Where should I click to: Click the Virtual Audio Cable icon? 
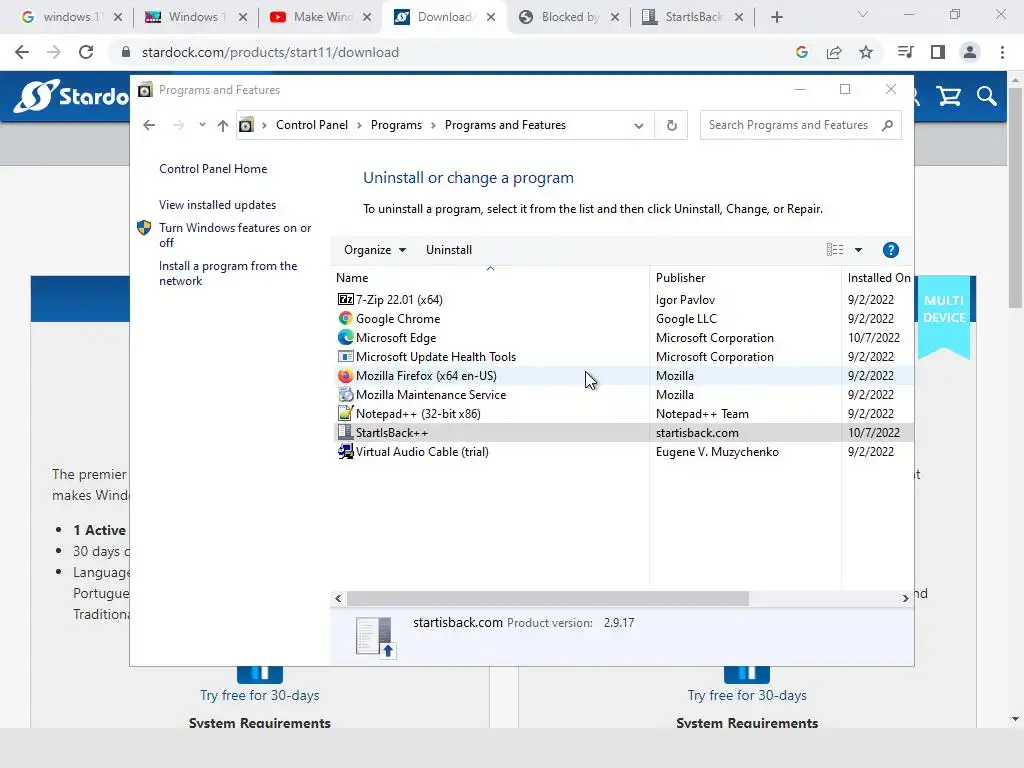345,451
